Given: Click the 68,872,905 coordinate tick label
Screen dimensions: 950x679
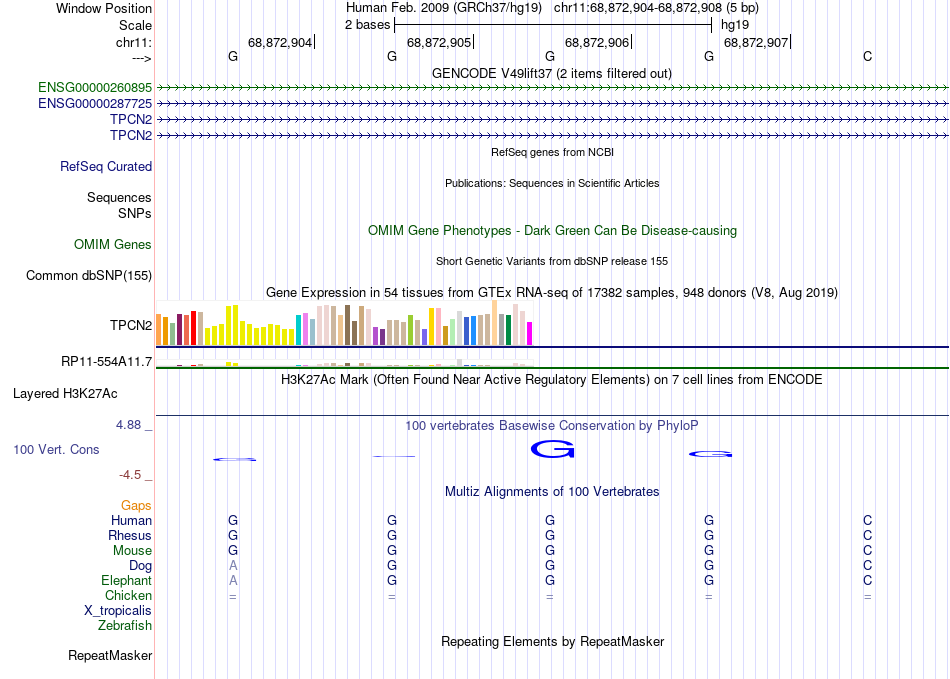Looking at the screenshot, I should (x=439, y=42).
